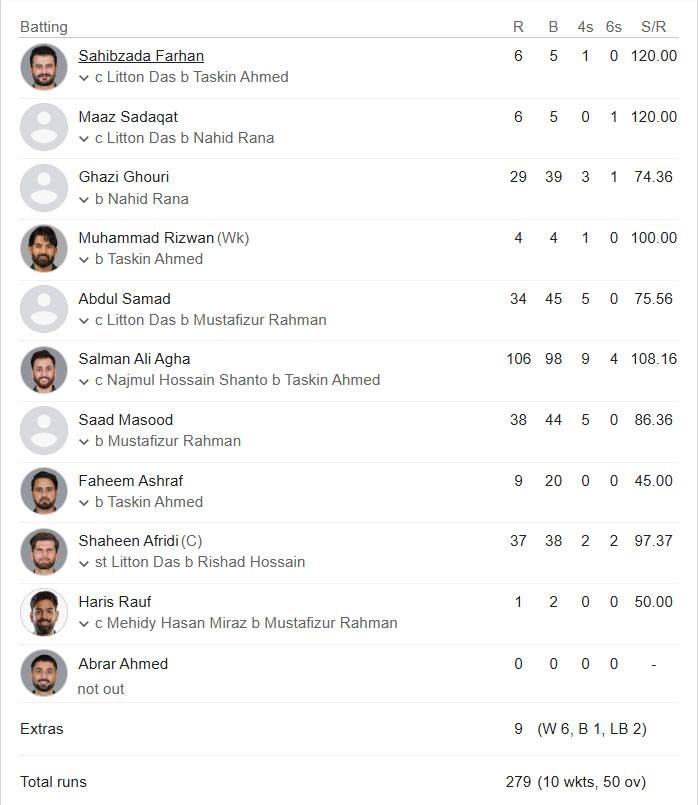Open the Sahibzada Farhan player link
The image size is (698, 805).
click(x=141, y=55)
